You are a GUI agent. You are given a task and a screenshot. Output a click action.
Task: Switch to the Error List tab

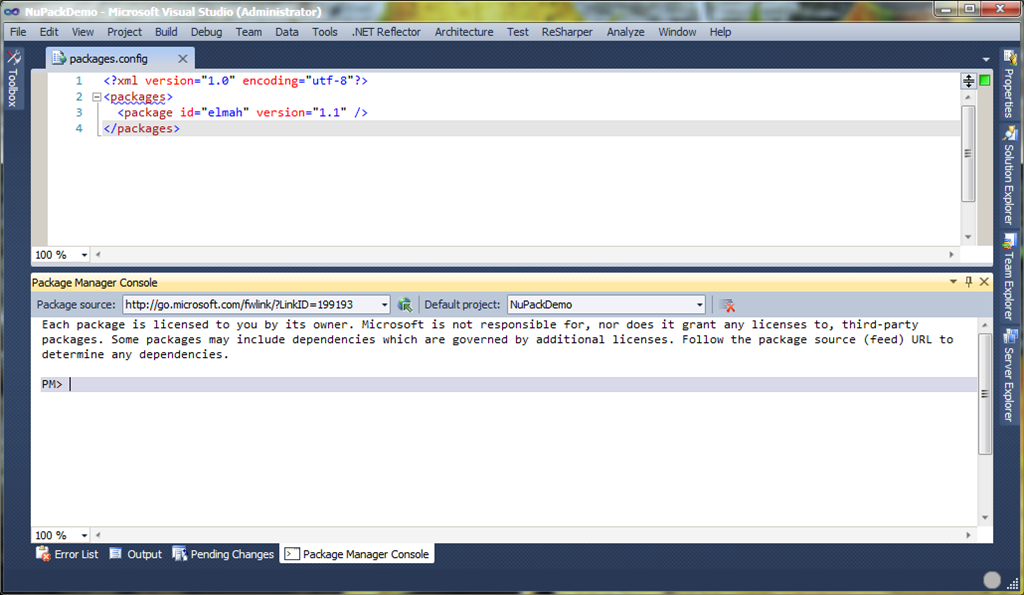[67, 554]
